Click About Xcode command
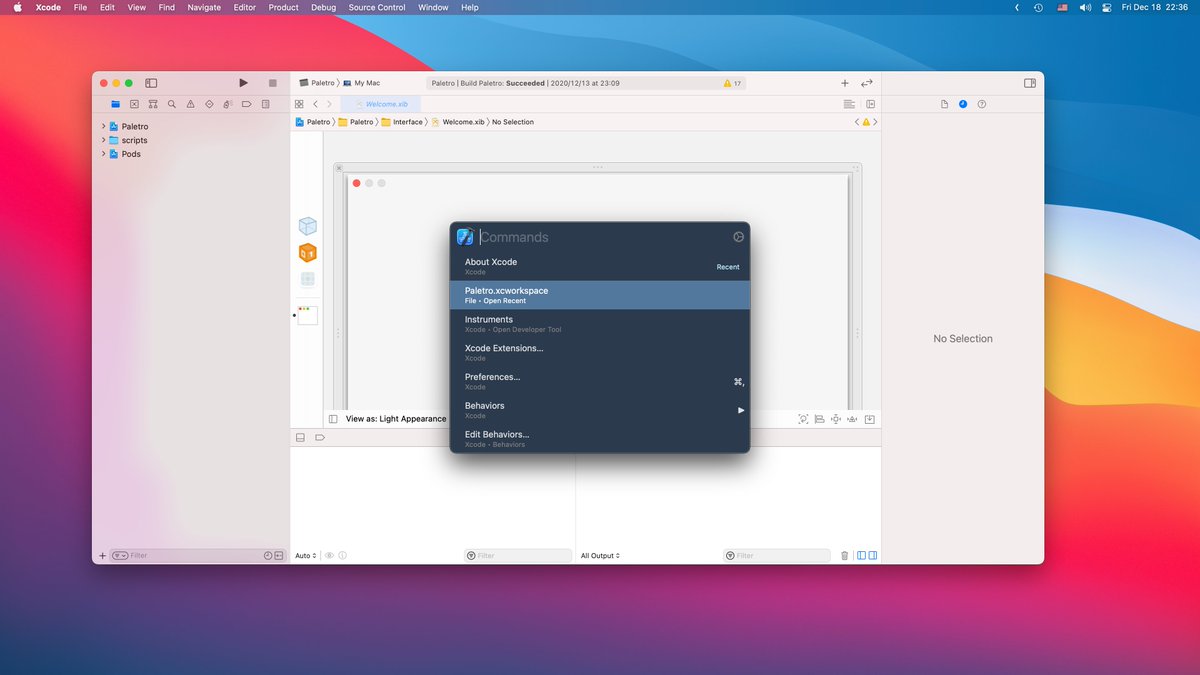 600,266
